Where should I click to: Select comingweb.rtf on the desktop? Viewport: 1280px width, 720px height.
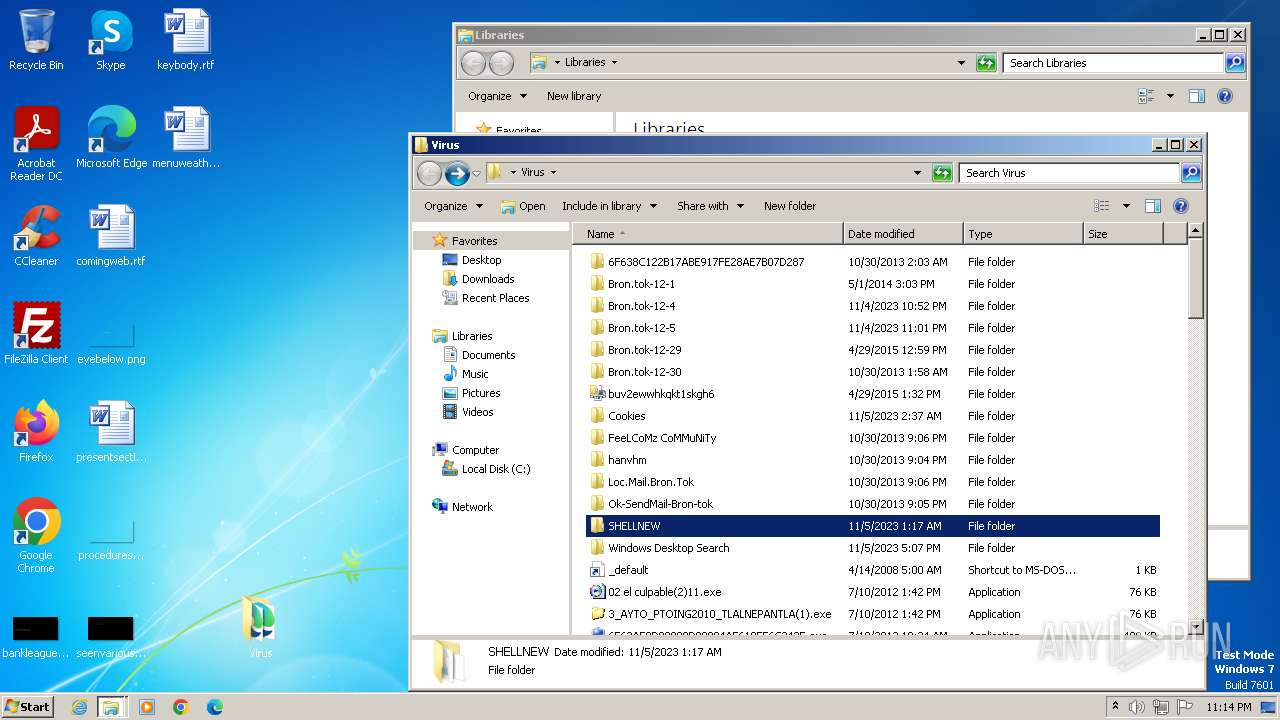[x=111, y=236]
